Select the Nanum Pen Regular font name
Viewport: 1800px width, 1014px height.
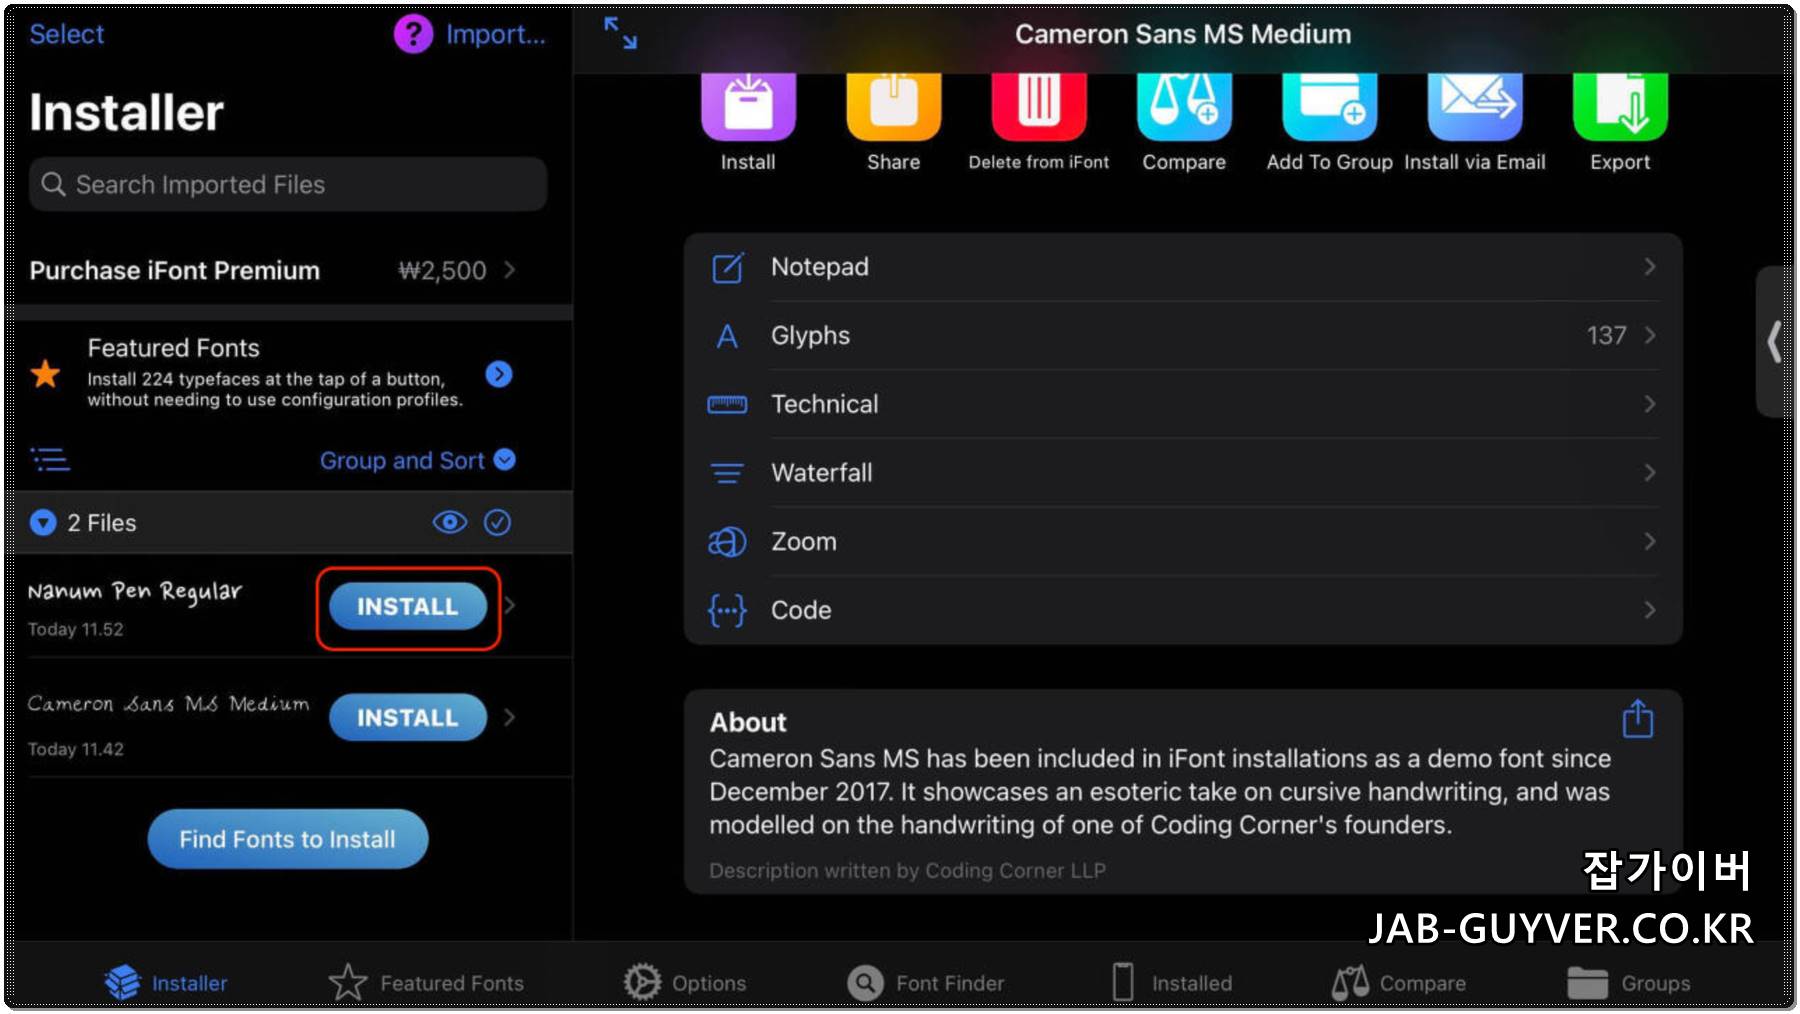(x=135, y=591)
